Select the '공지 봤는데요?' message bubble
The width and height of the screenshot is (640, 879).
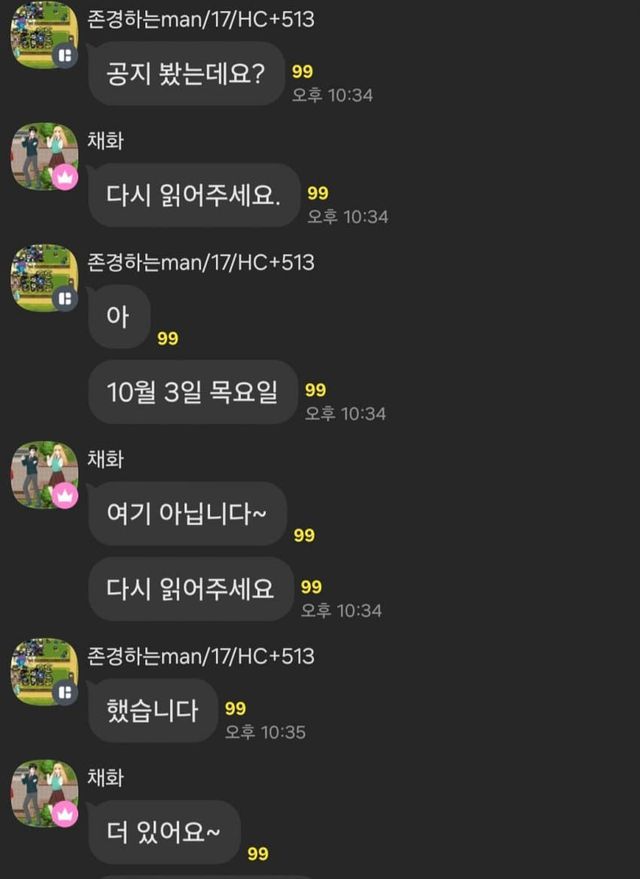click(187, 73)
